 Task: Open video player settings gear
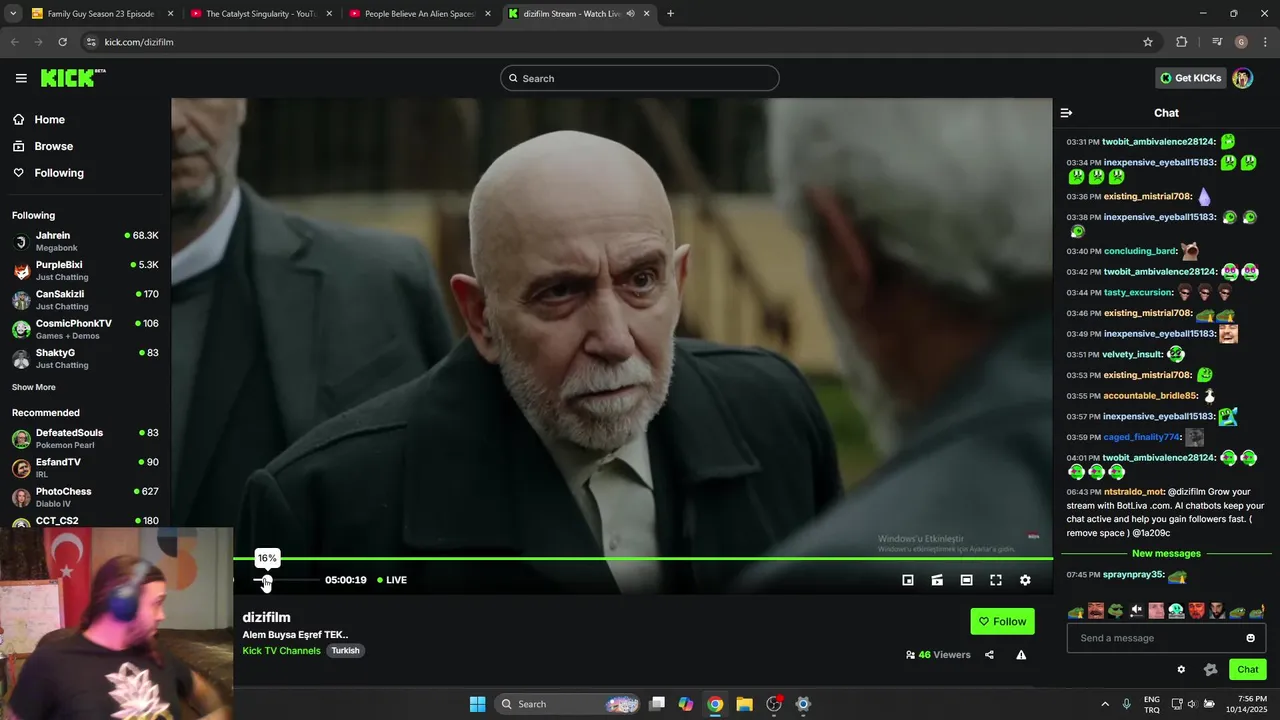1025,580
